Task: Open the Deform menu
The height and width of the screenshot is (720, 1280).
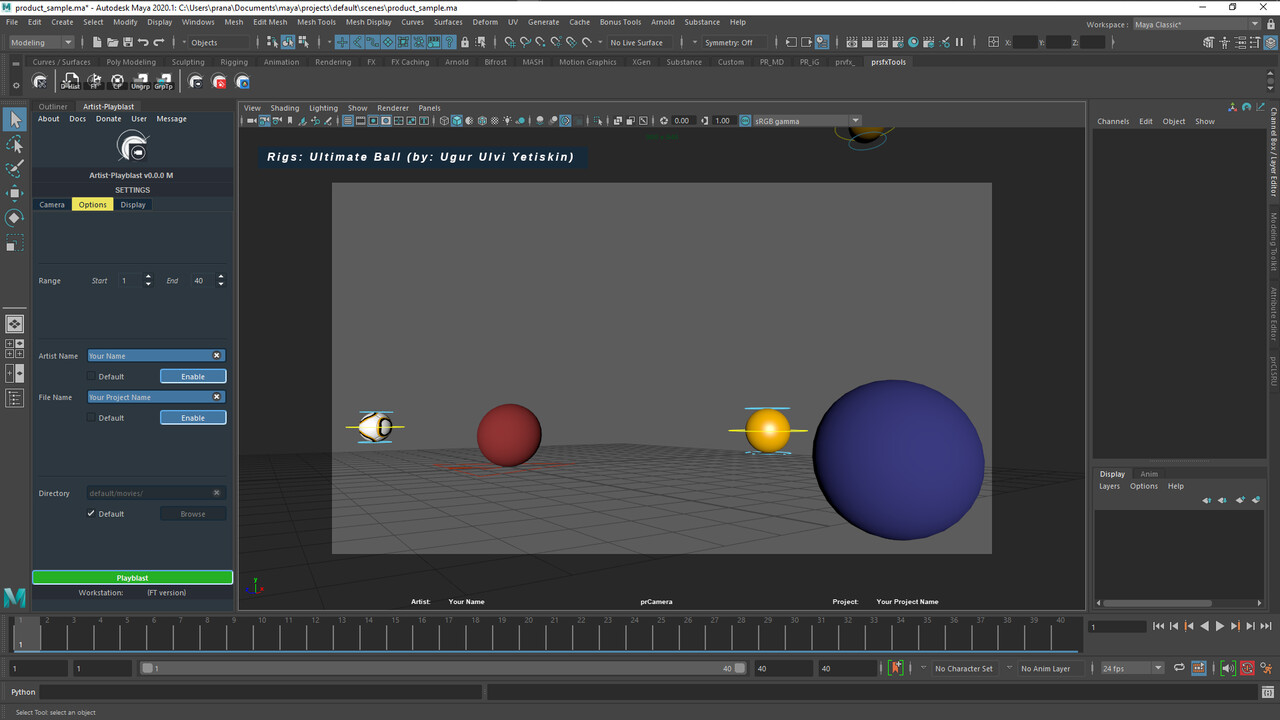Action: pyautogui.click(x=485, y=22)
